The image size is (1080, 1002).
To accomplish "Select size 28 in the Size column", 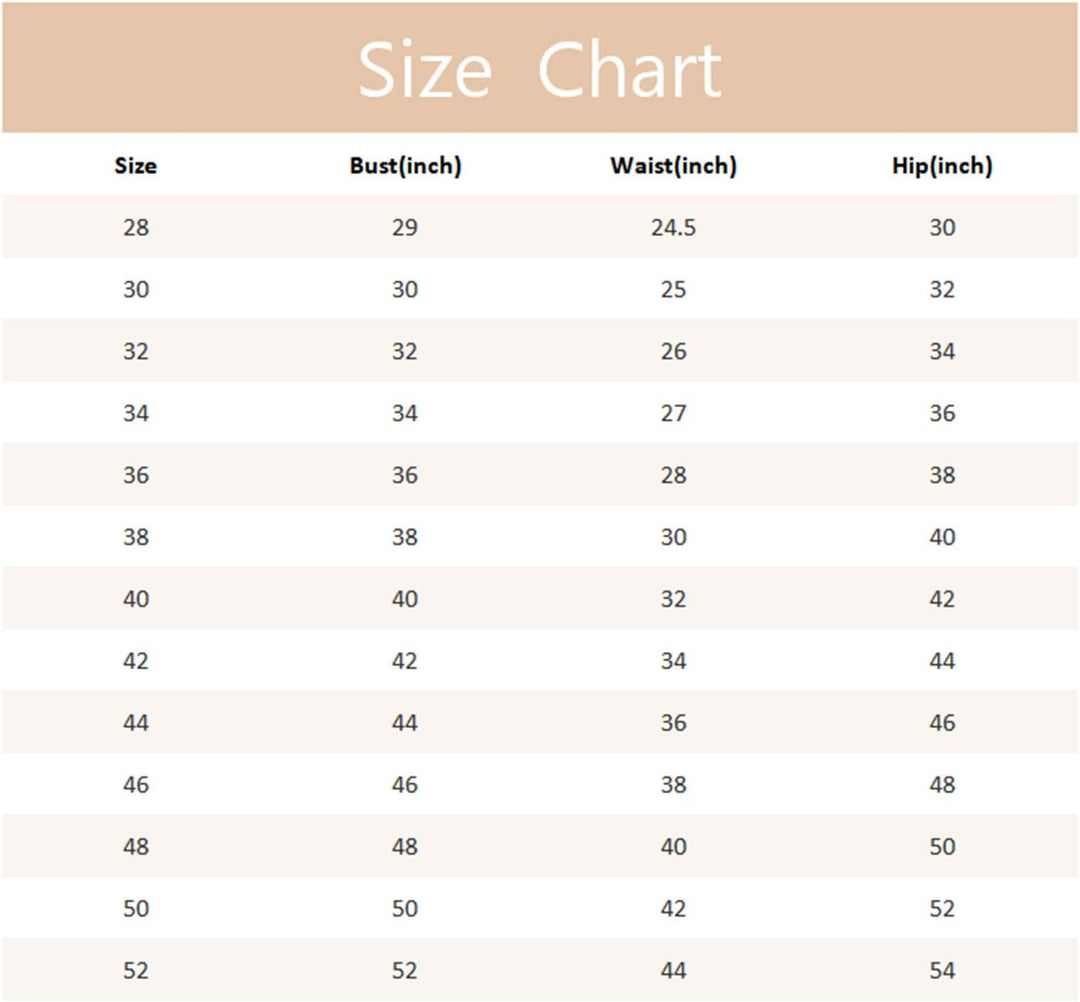I will pos(136,228).
